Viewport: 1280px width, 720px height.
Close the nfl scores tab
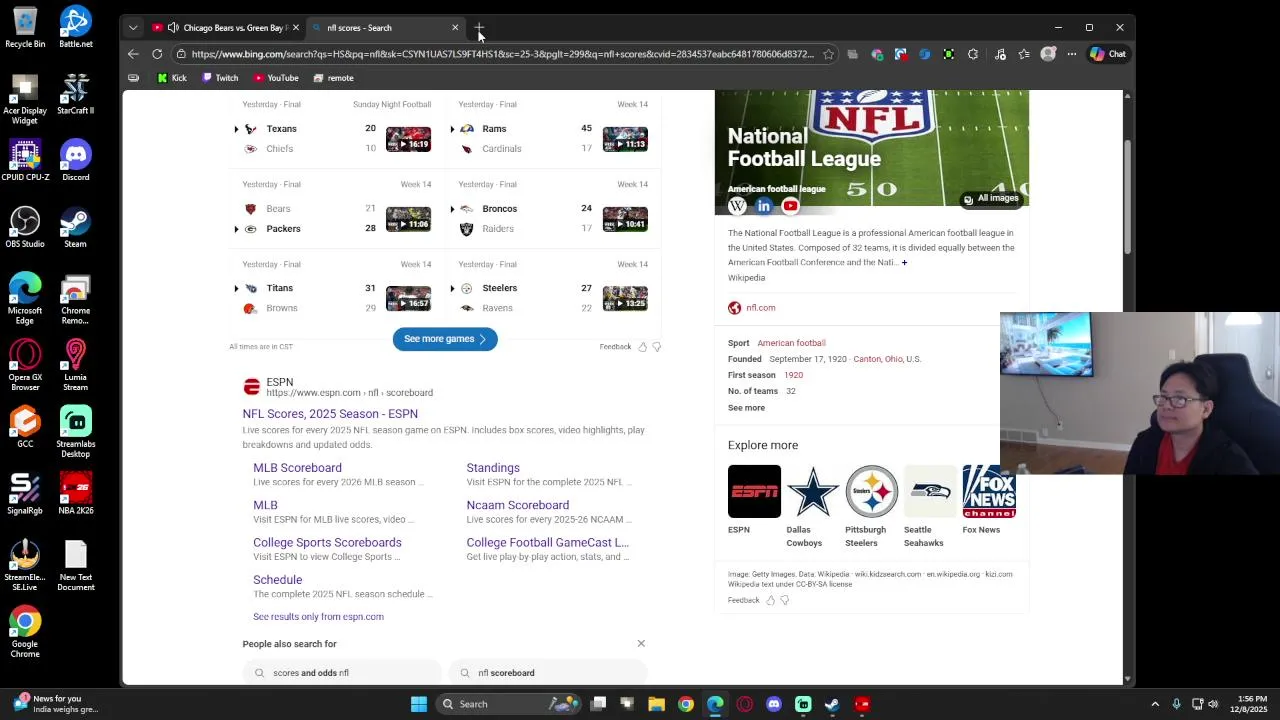point(455,28)
